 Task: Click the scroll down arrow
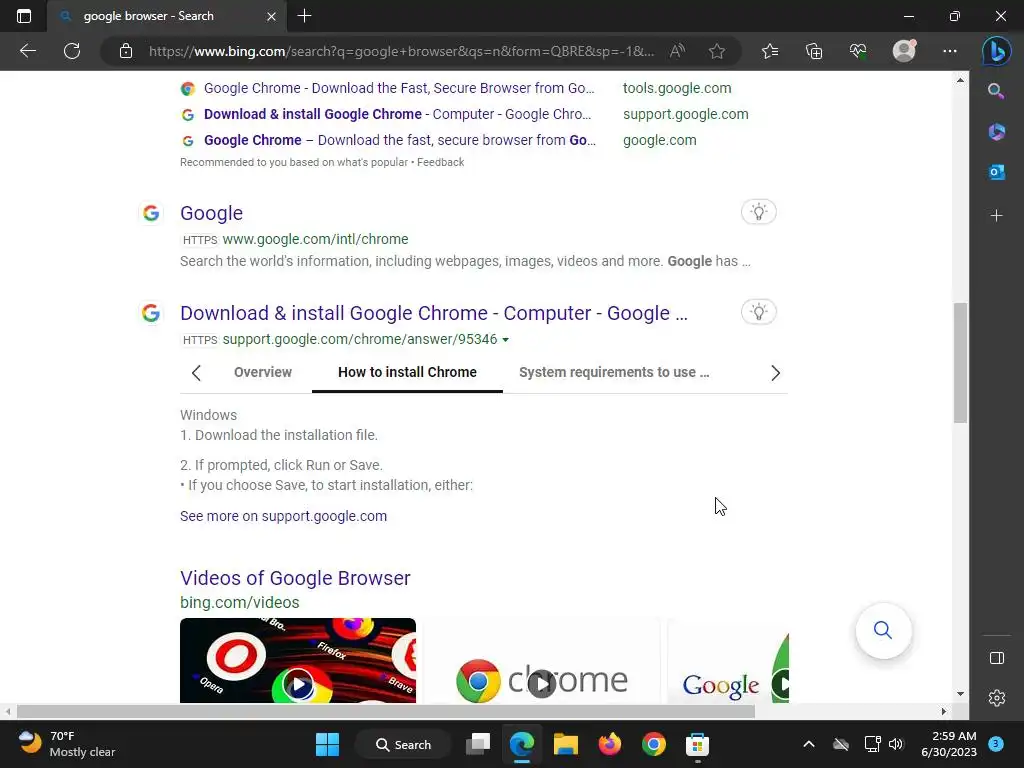960,694
